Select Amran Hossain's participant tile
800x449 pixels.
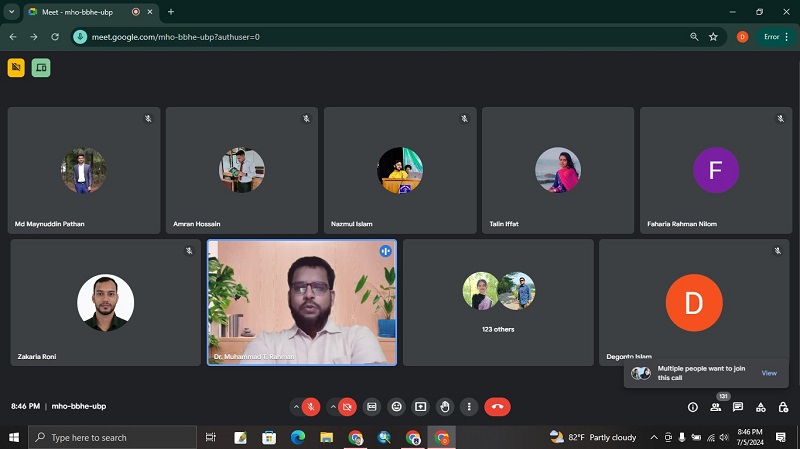pos(242,170)
